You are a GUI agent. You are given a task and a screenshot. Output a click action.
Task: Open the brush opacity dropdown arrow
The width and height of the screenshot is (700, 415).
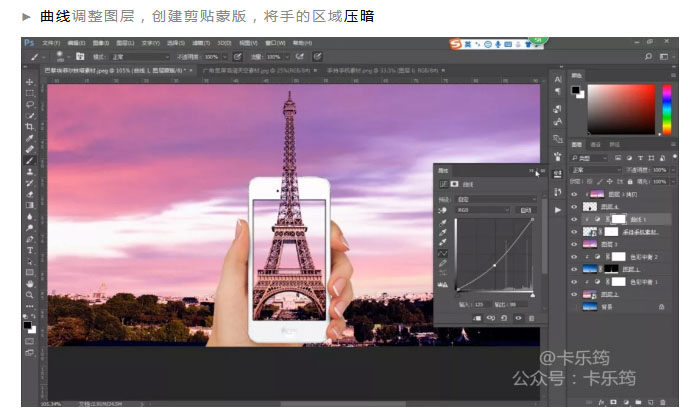(x=225, y=57)
